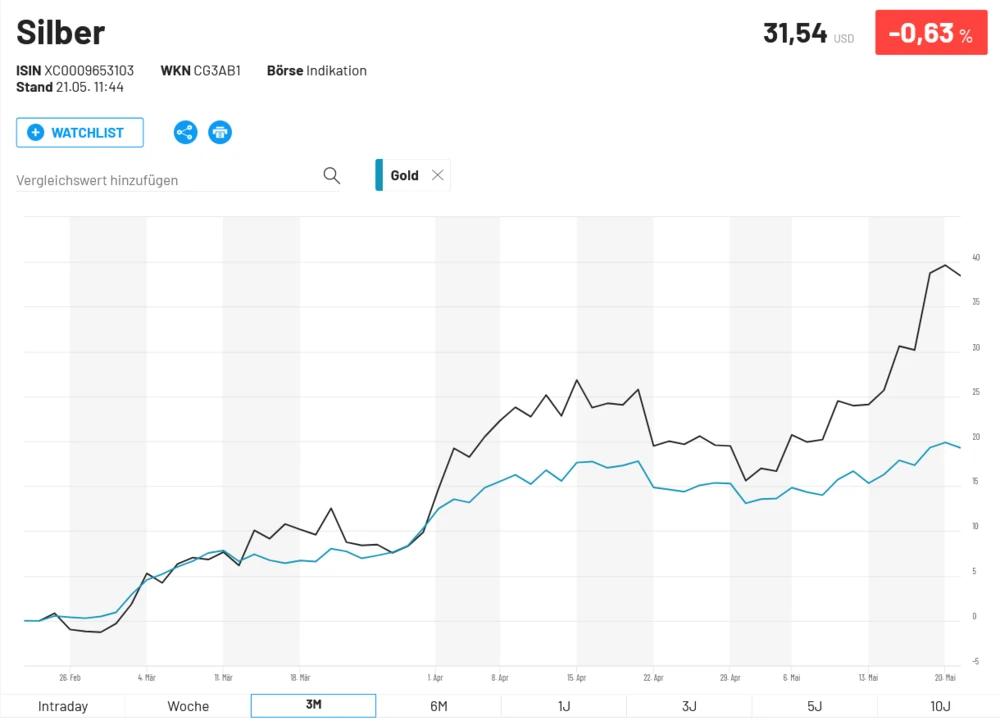Viewport: 1000px width, 725px height.
Task: Add Silber to the watchlist
Action: 80,132
